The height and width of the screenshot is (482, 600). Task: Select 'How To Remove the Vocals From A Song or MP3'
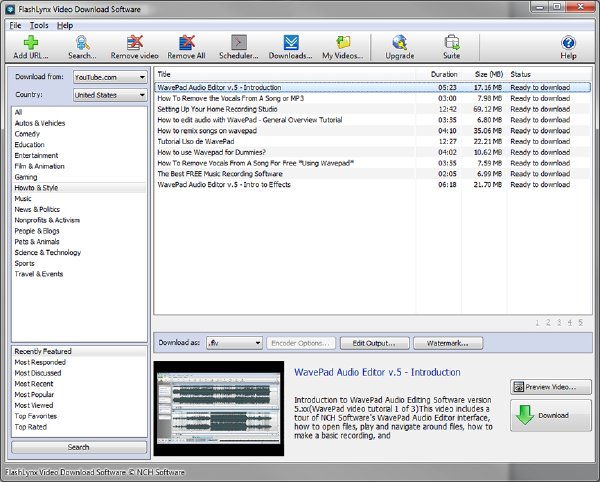click(373, 98)
